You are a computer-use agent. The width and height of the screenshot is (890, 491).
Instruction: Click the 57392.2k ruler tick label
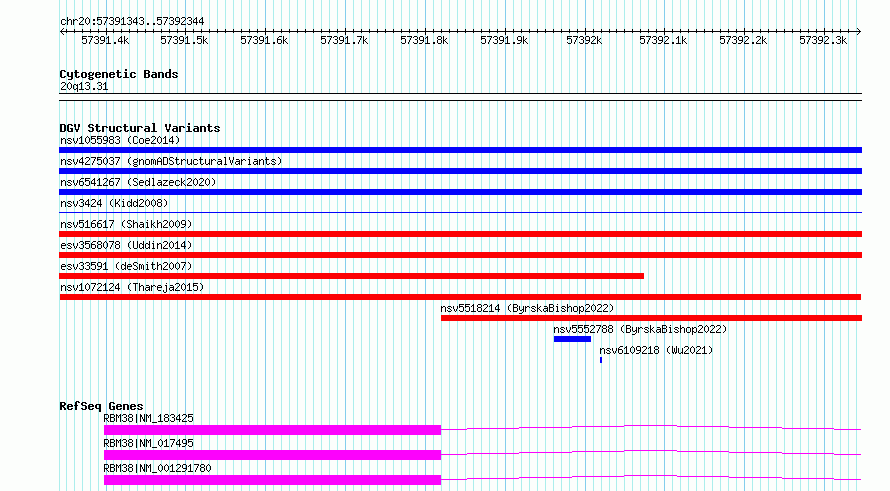pyautogui.click(x=743, y=40)
